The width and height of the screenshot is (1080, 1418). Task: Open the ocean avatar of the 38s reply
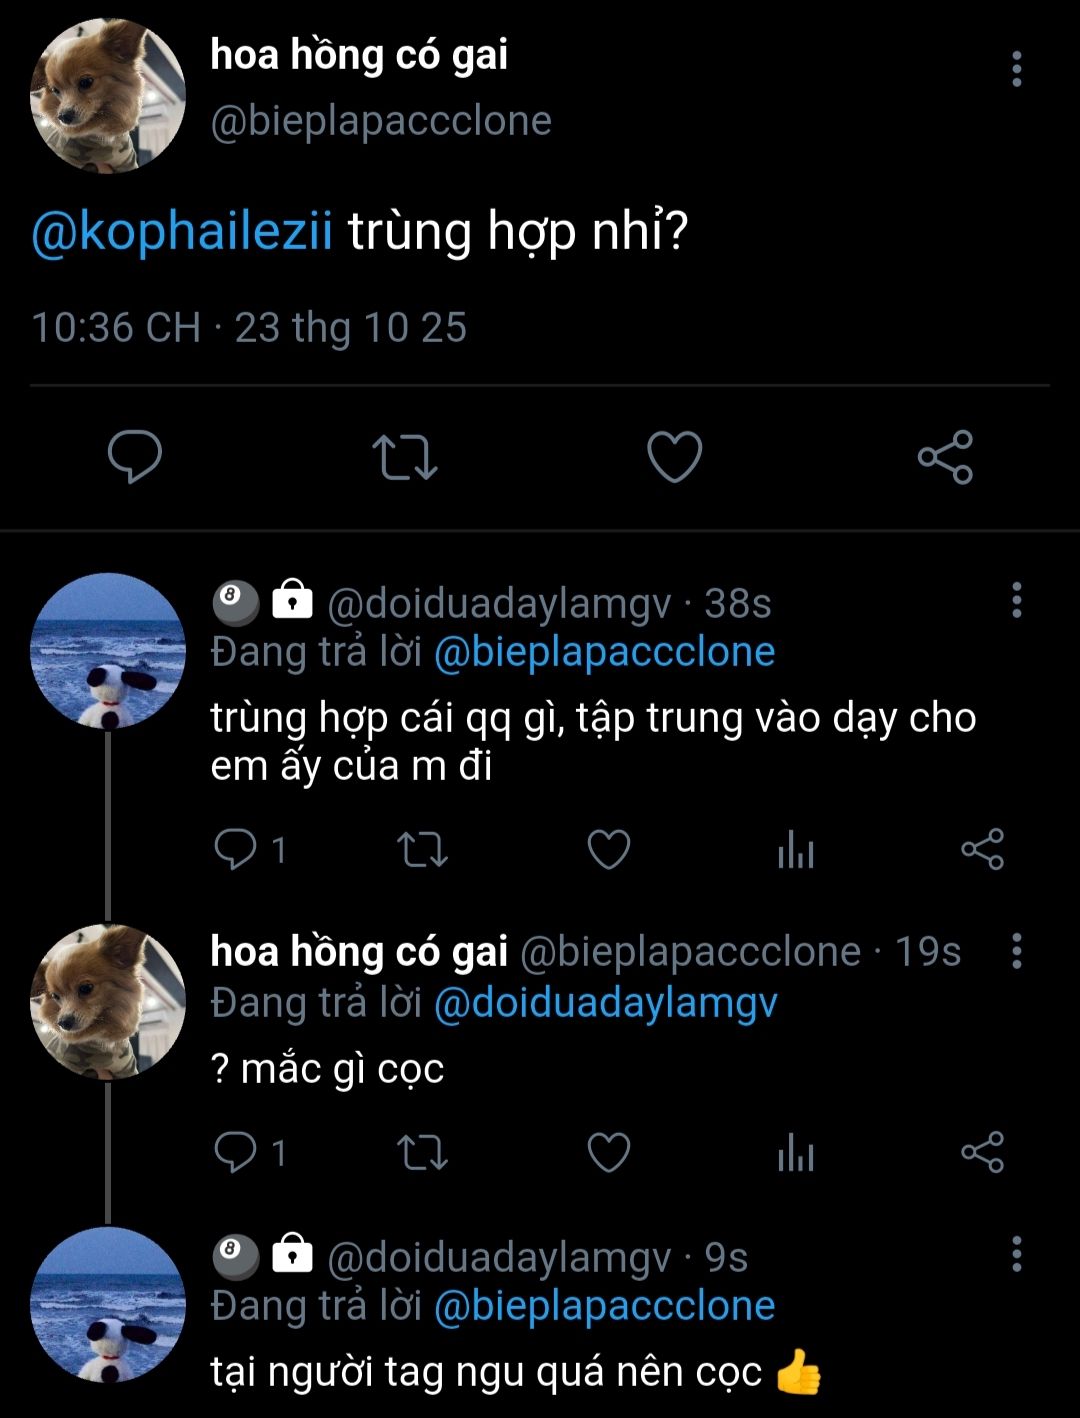108,650
